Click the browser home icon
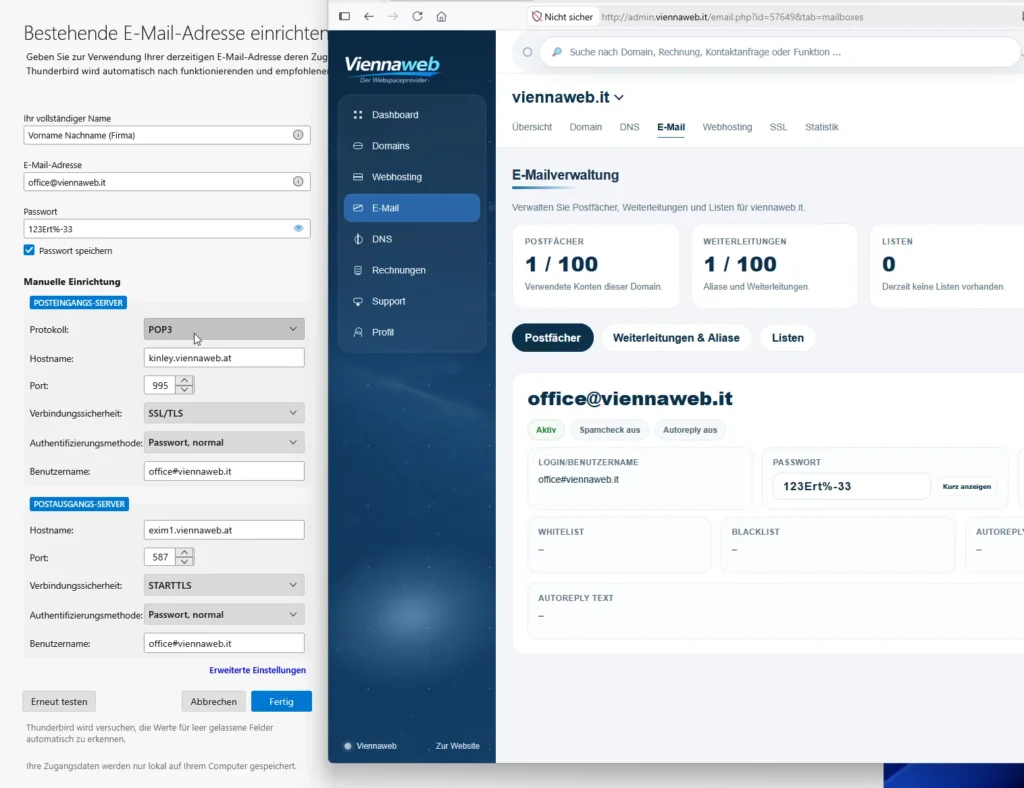Image resolution: width=1024 pixels, height=788 pixels. 441,16
